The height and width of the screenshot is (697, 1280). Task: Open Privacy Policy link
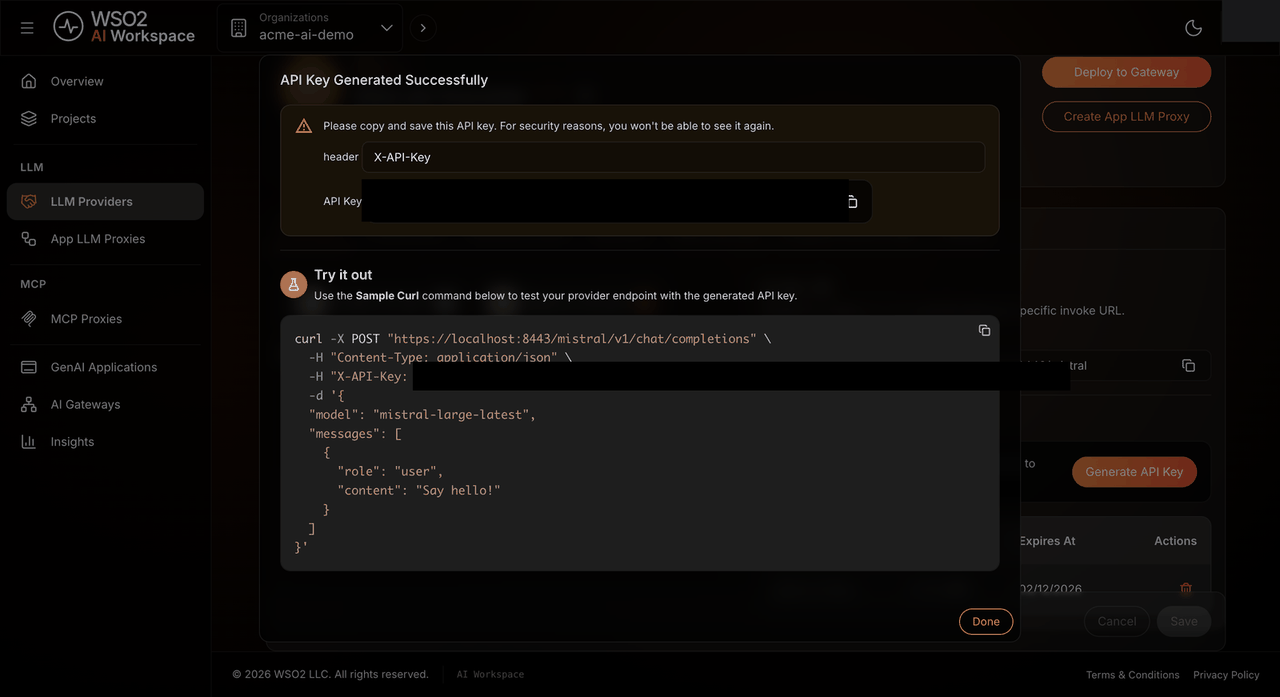pos(1226,675)
